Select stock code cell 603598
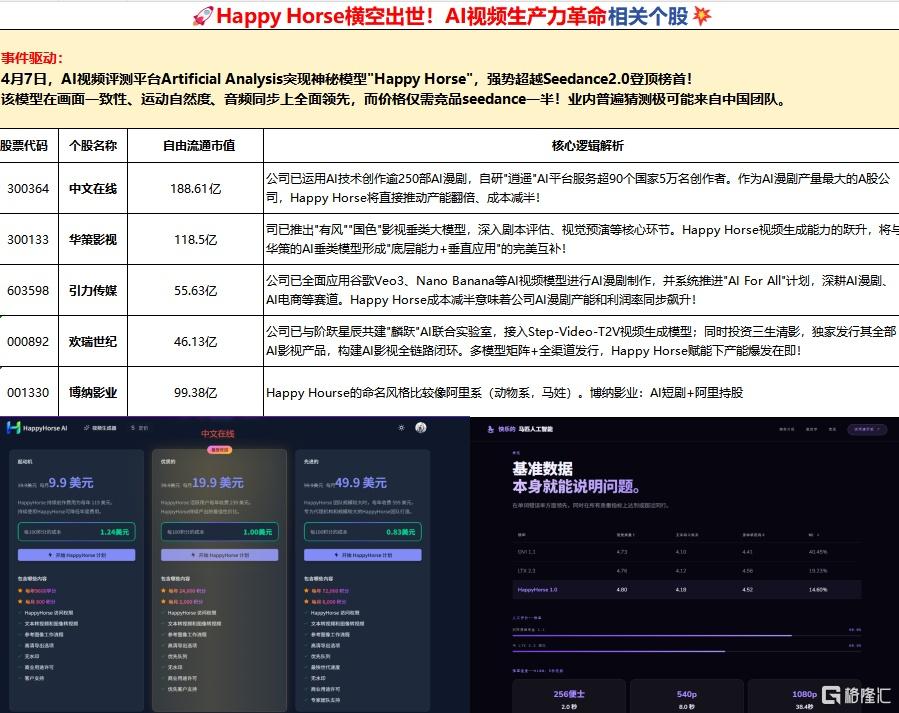Viewport: 899px width, 713px height. point(28,291)
